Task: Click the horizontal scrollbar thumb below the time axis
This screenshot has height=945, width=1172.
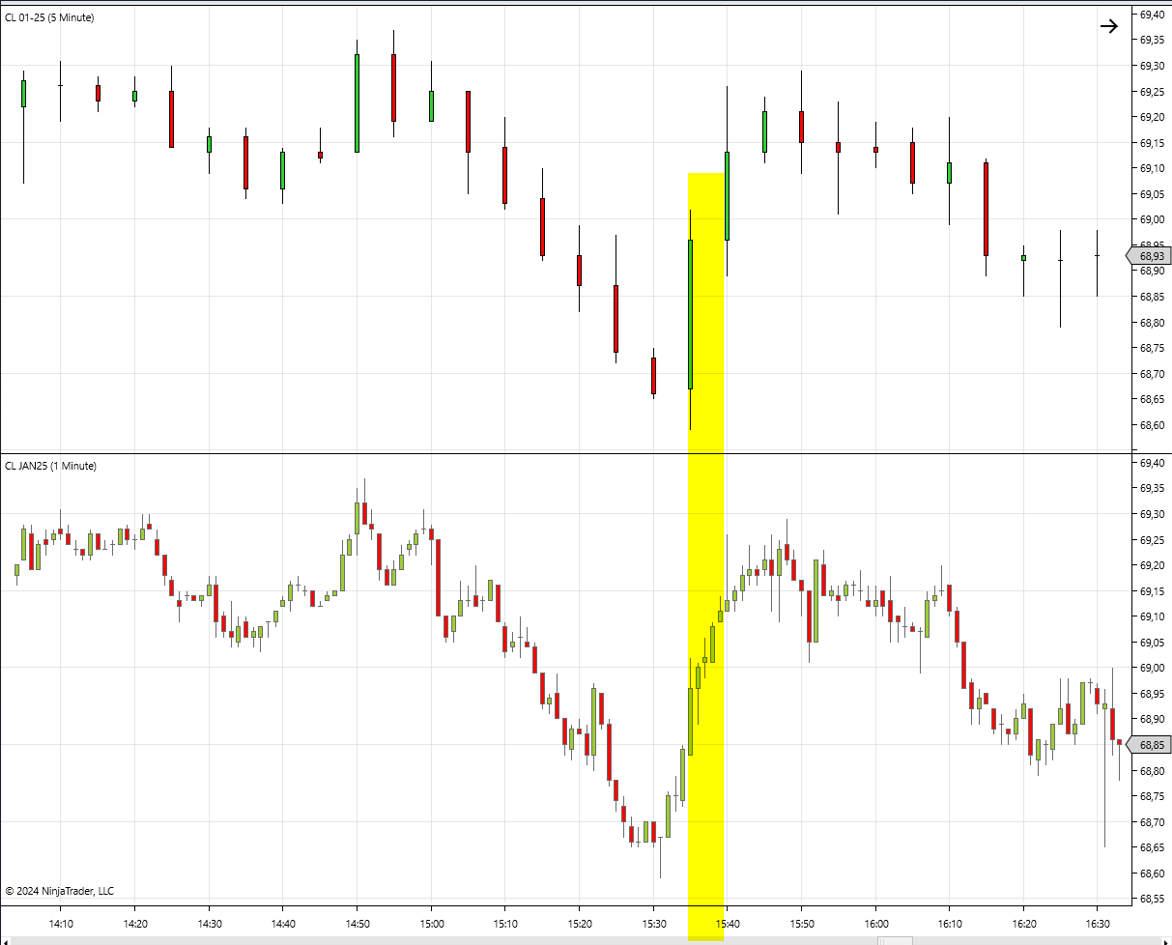Action: pyautogui.click(x=895, y=941)
